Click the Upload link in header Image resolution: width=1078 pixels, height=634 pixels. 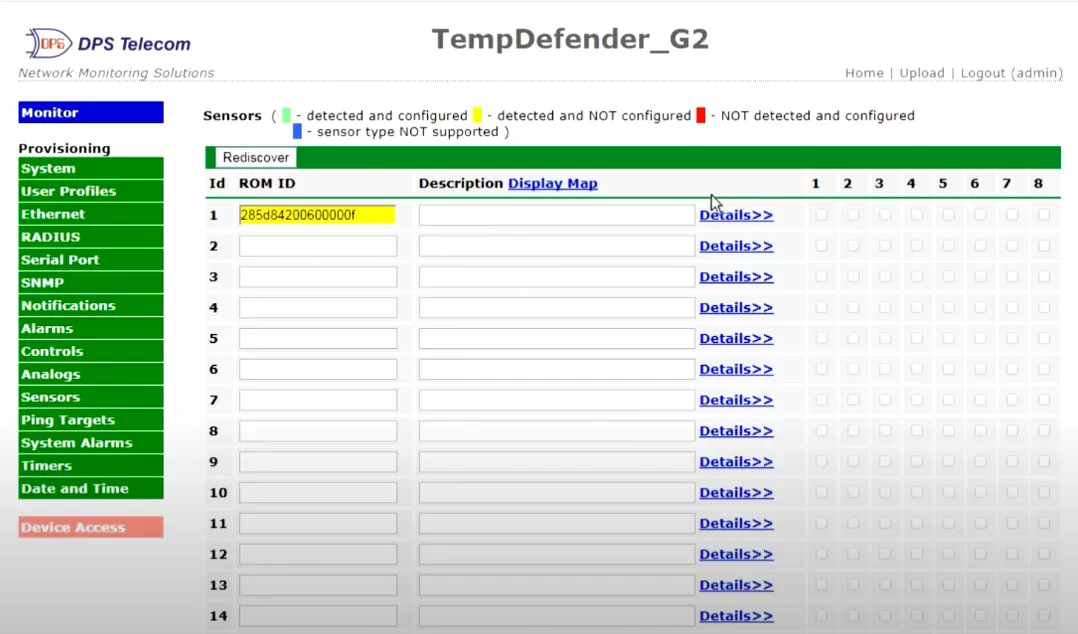[x=921, y=73]
